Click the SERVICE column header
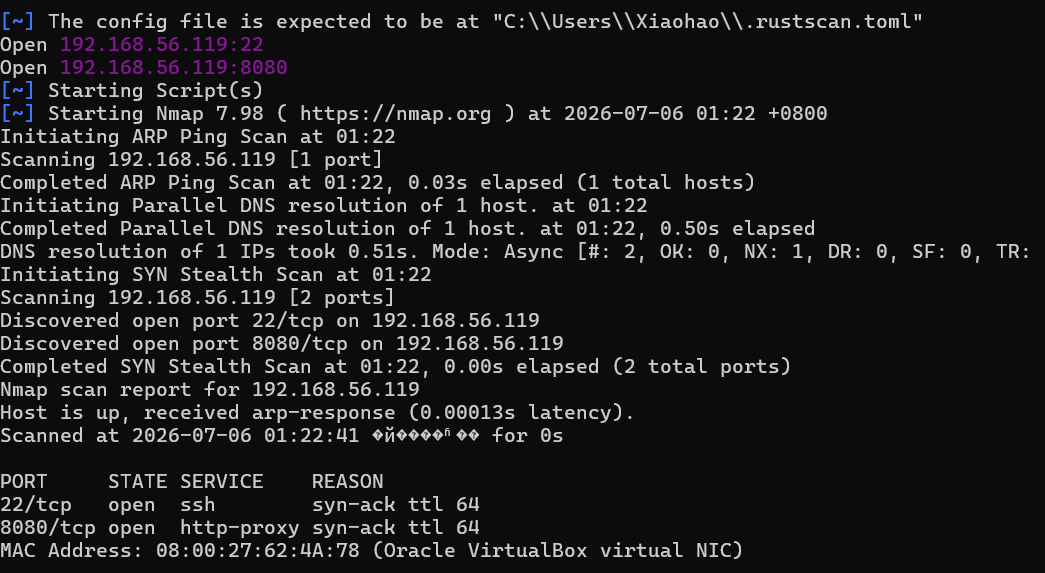 pyautogui.click(x=222, y=481)
